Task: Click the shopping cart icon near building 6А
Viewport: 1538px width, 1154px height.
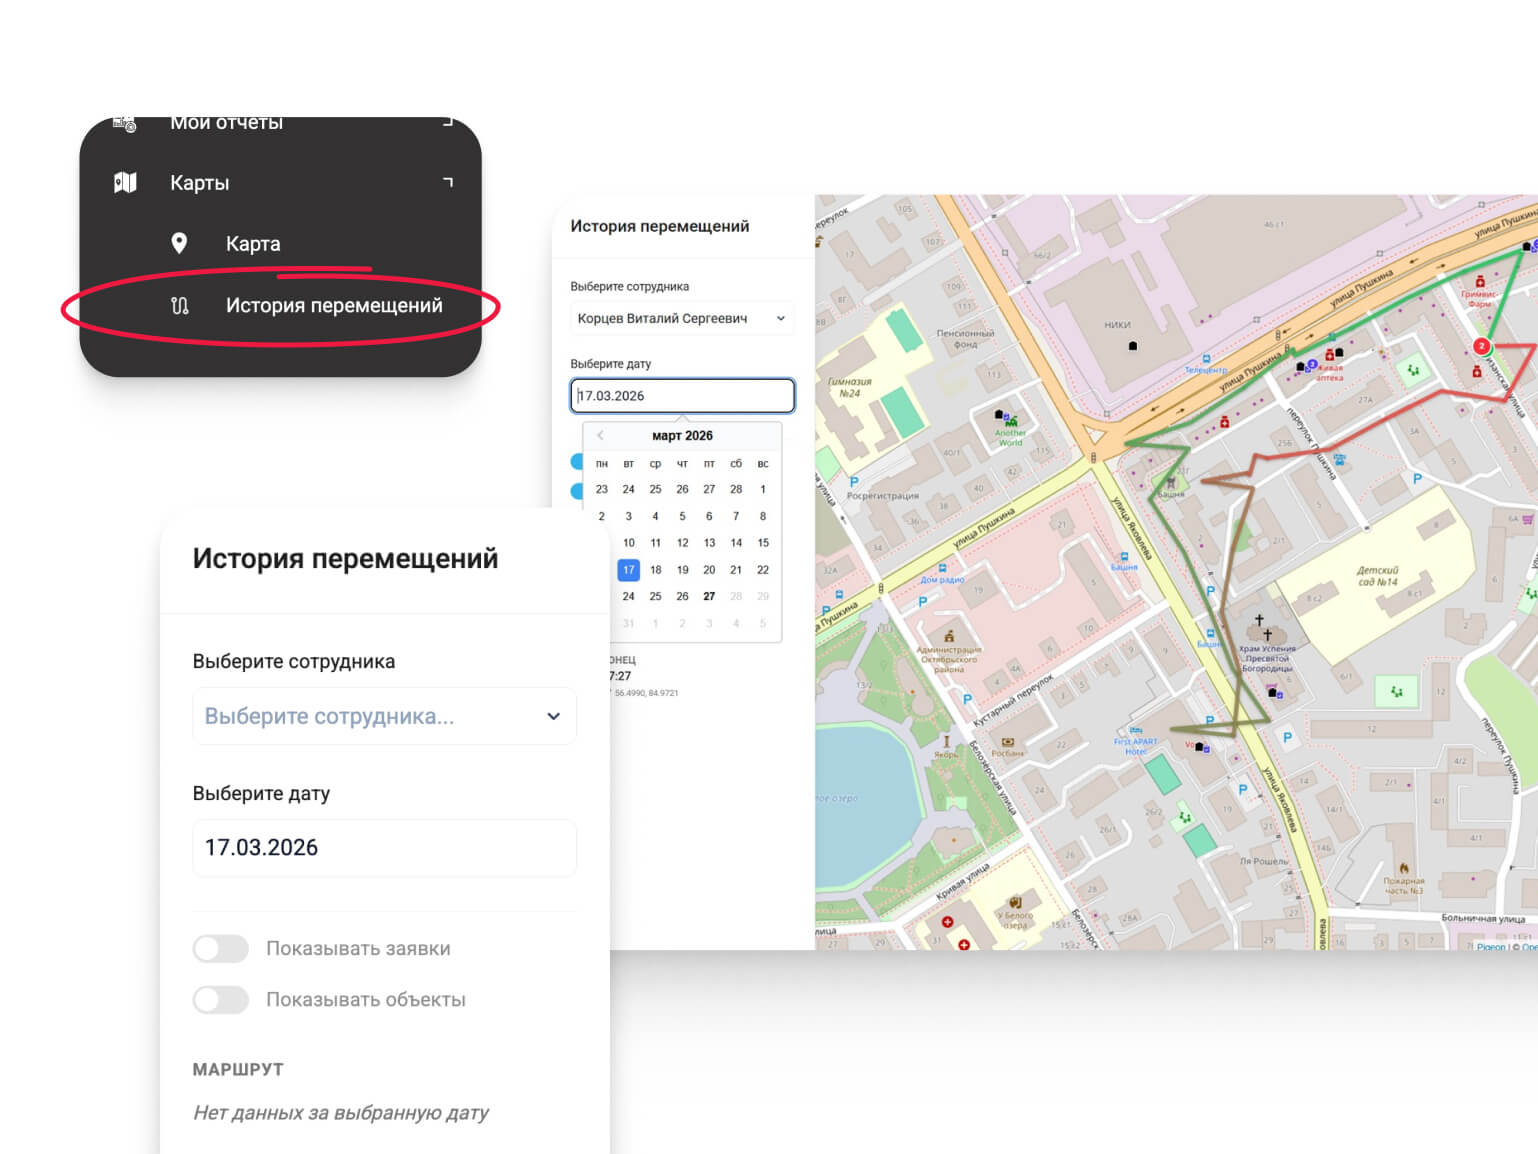Action: [x=1527, y=519]
